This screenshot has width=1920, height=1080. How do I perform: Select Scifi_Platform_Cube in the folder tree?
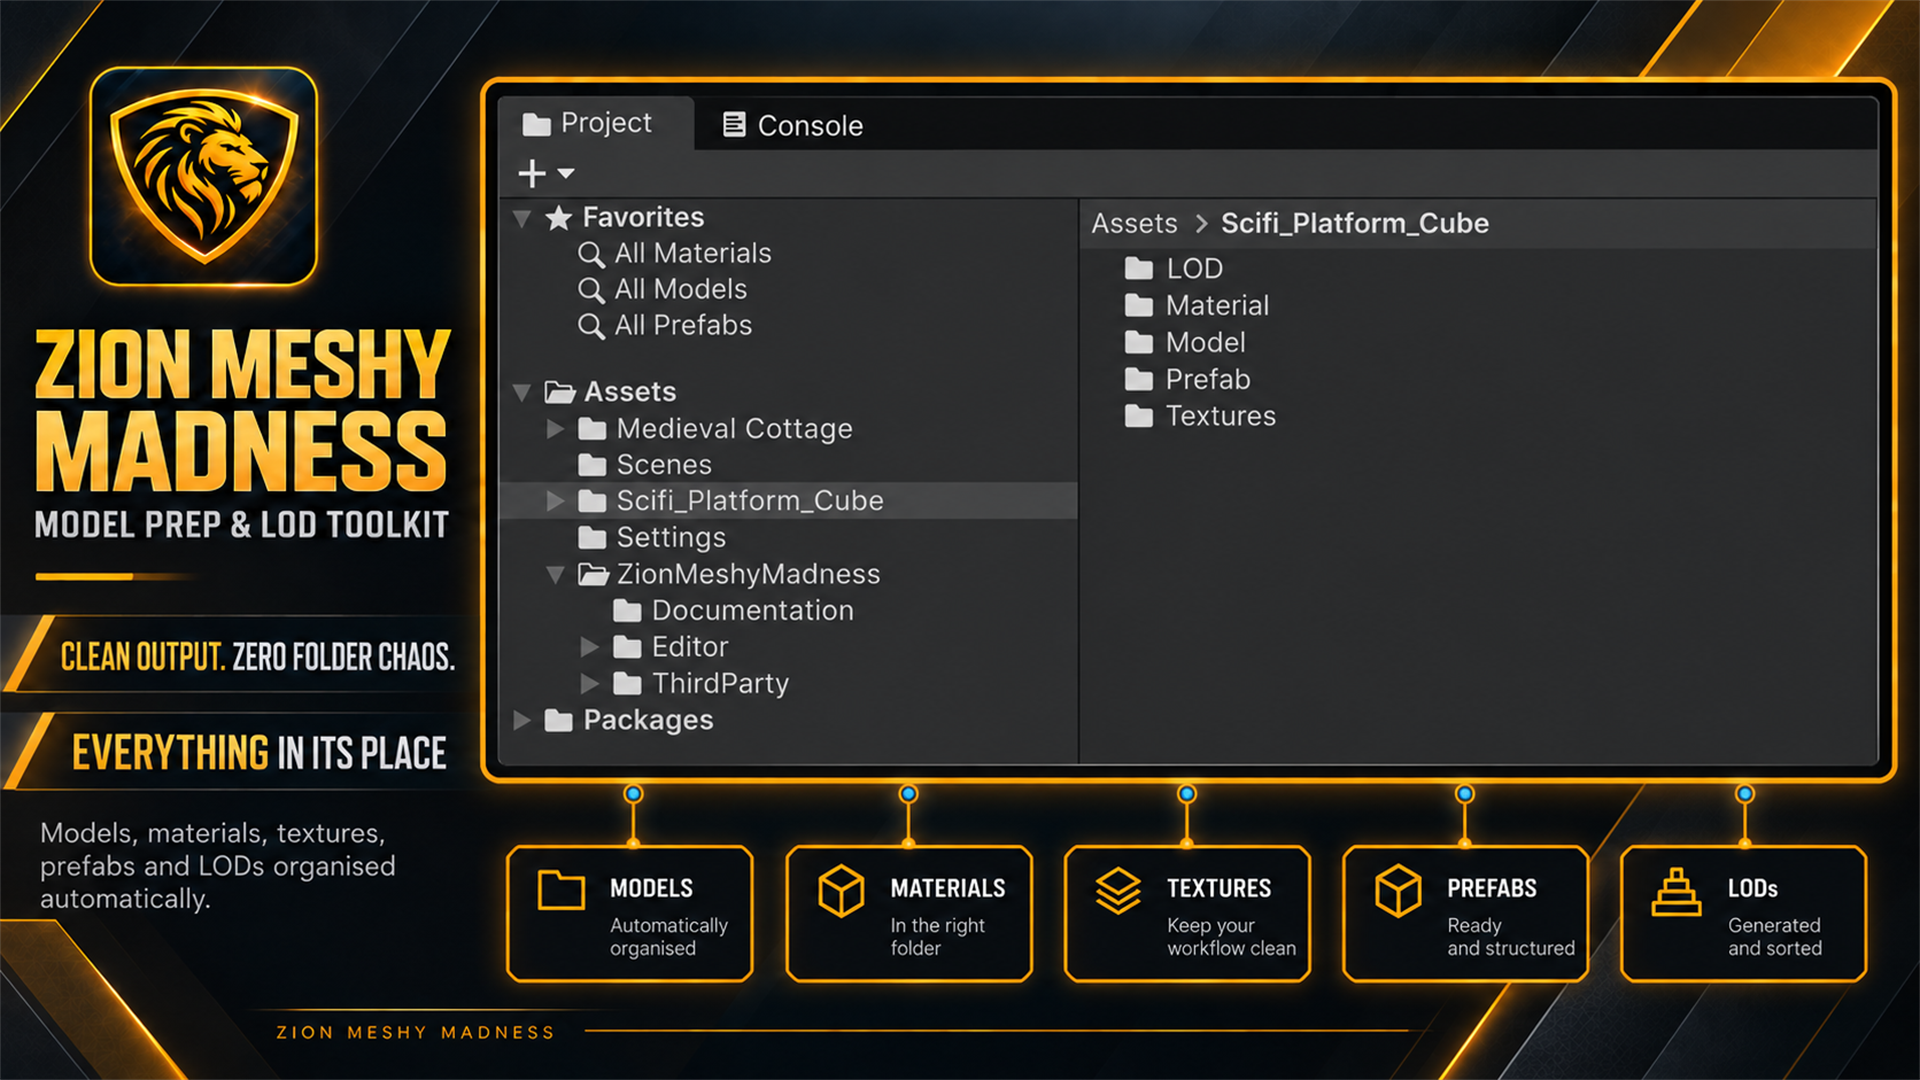pos(750,501)
